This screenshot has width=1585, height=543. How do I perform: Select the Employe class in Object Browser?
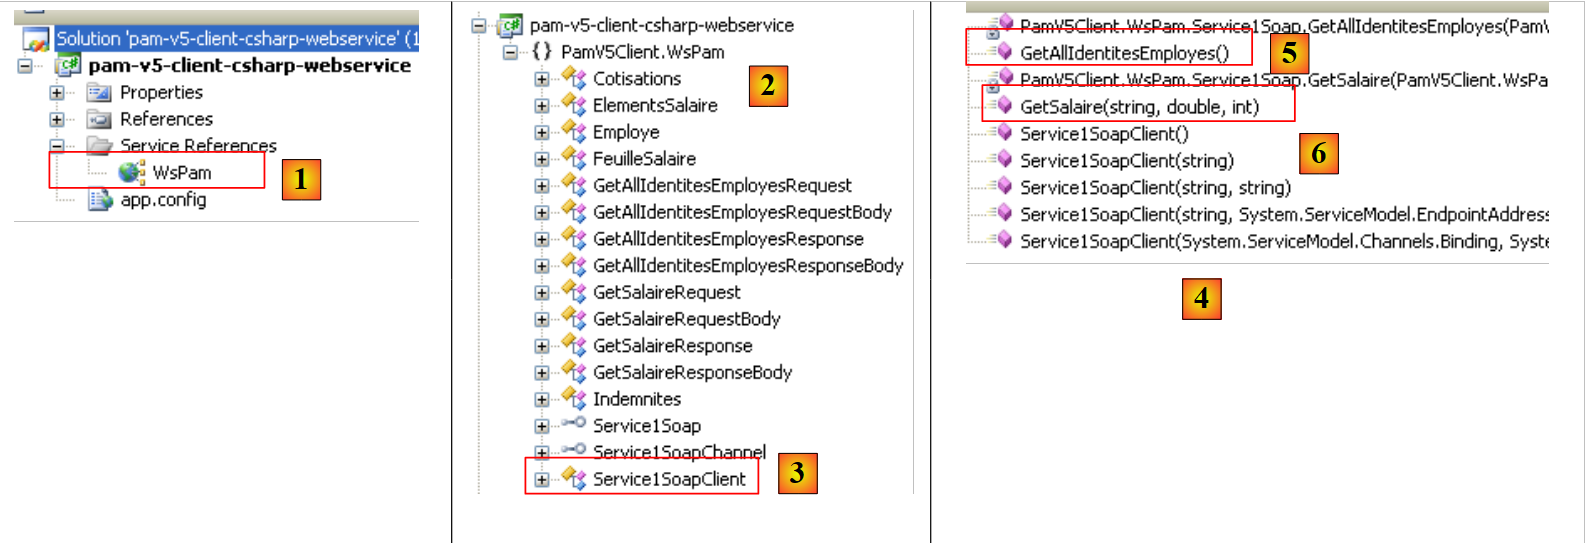pos(625,132)
